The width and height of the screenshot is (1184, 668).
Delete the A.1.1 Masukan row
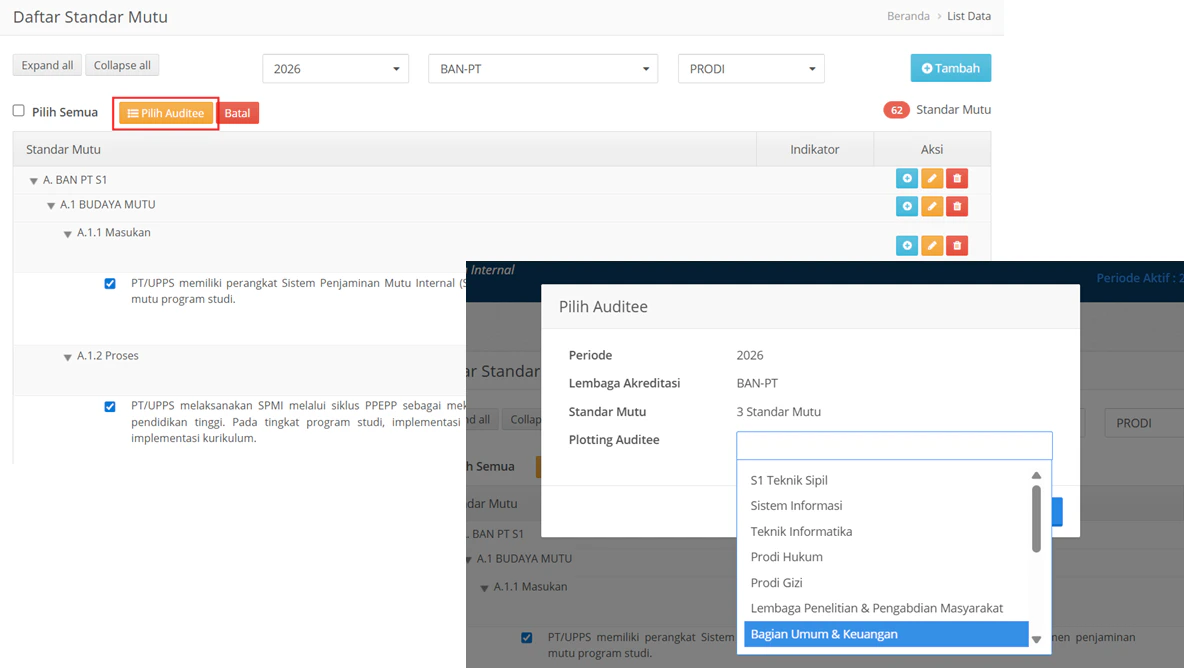coord(957,245)
